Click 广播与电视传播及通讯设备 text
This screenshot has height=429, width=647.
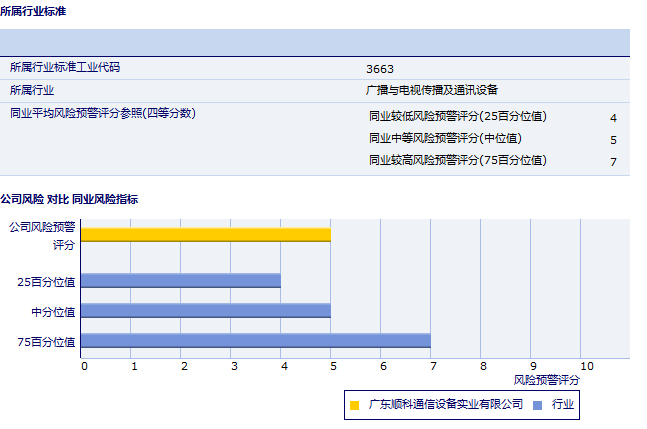[432, 90]
